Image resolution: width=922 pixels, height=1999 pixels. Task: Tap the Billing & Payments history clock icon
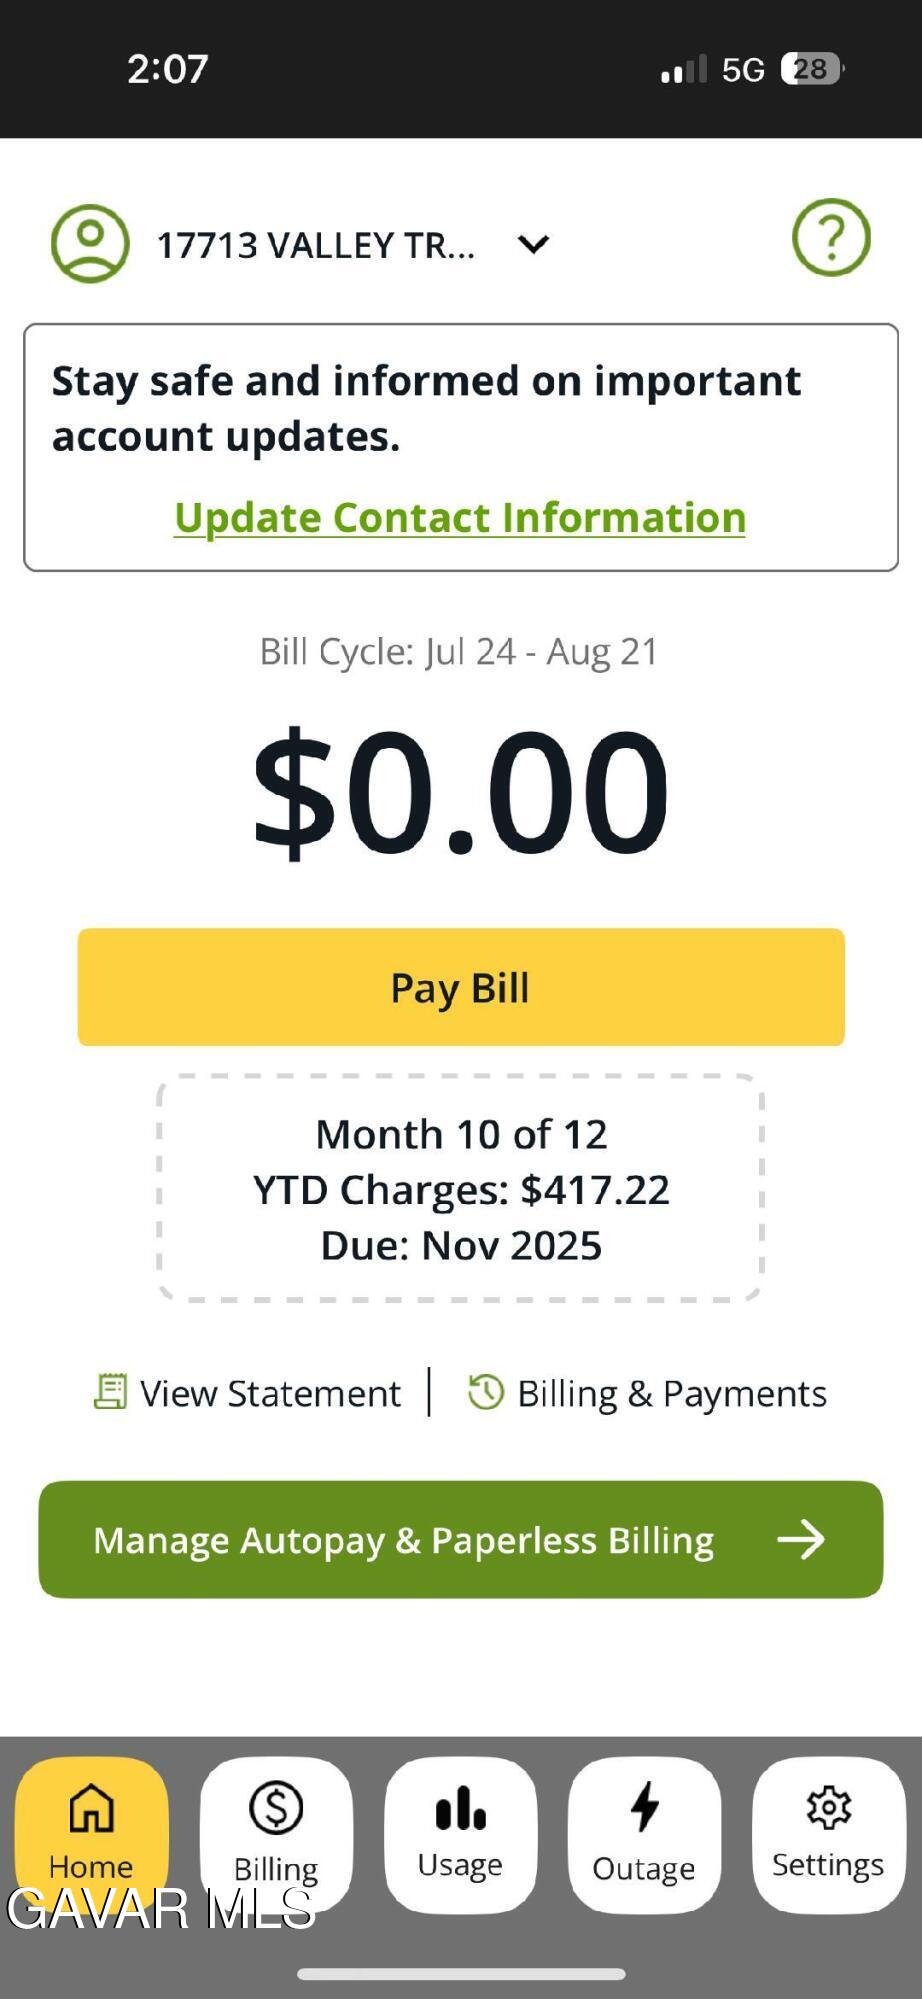click(486, 1392)
